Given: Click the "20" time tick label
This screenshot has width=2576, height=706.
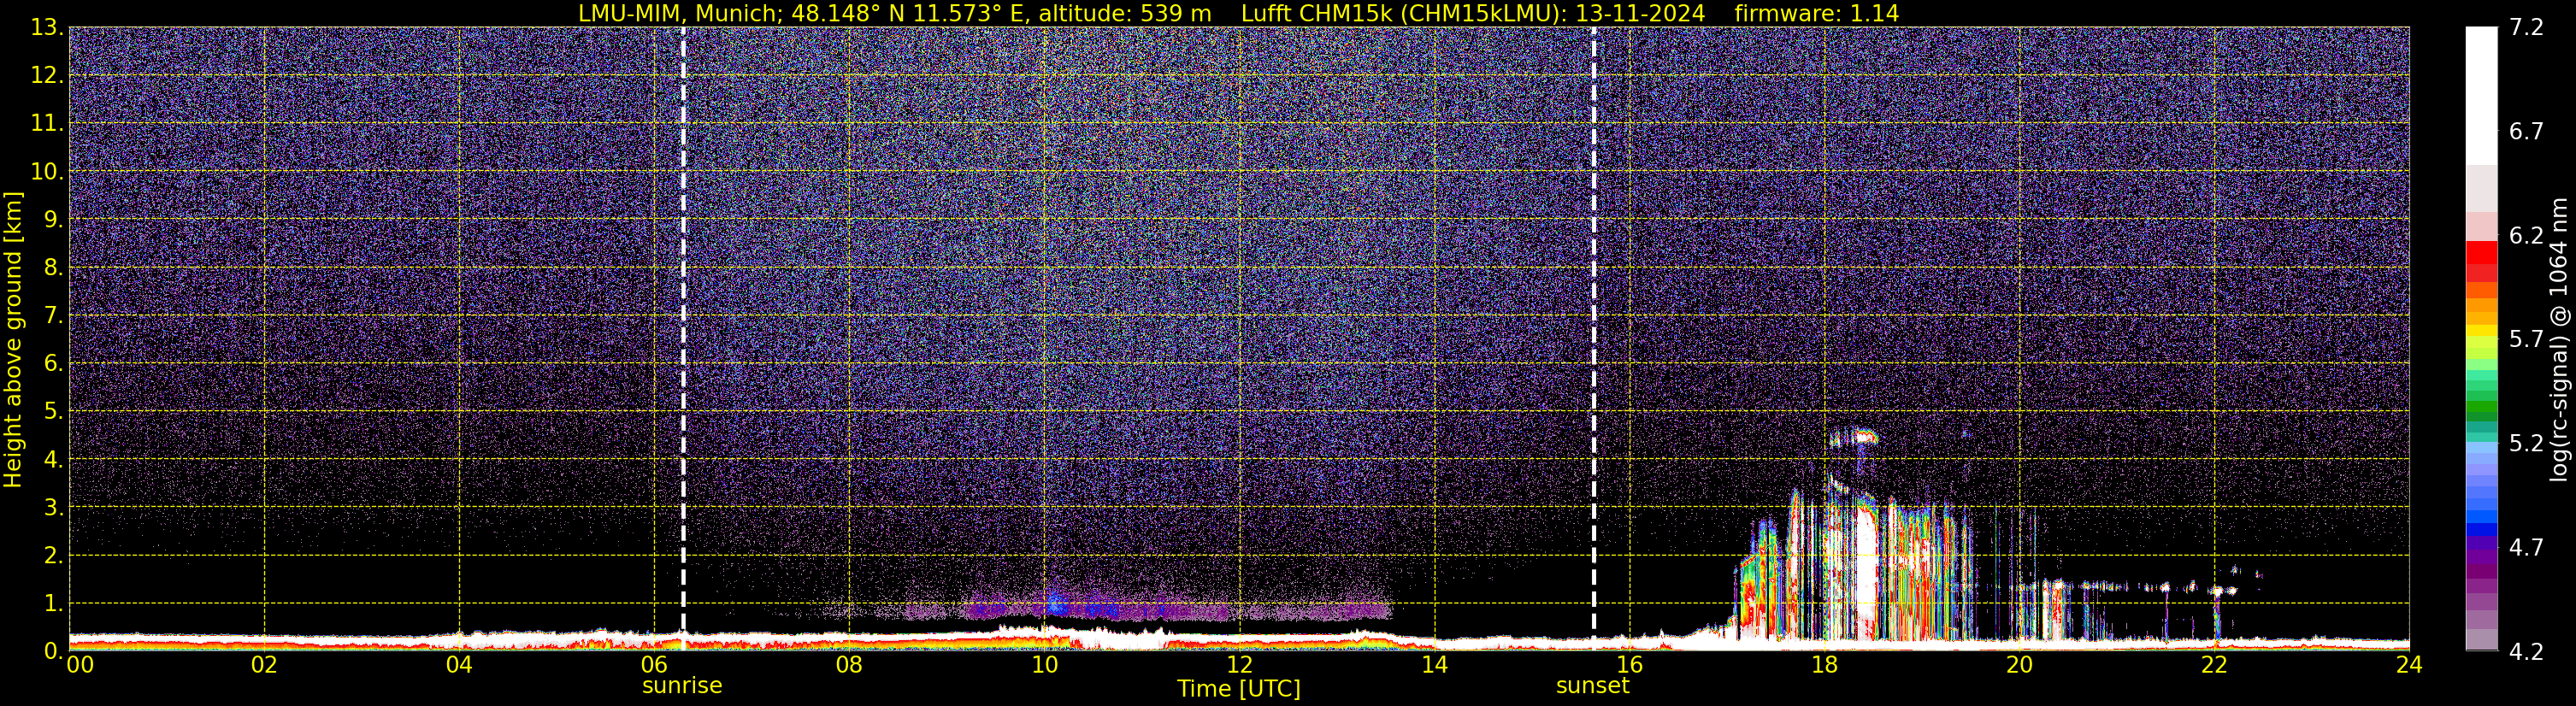Looking at the screenshot, I should click(x=2019, y=666).
